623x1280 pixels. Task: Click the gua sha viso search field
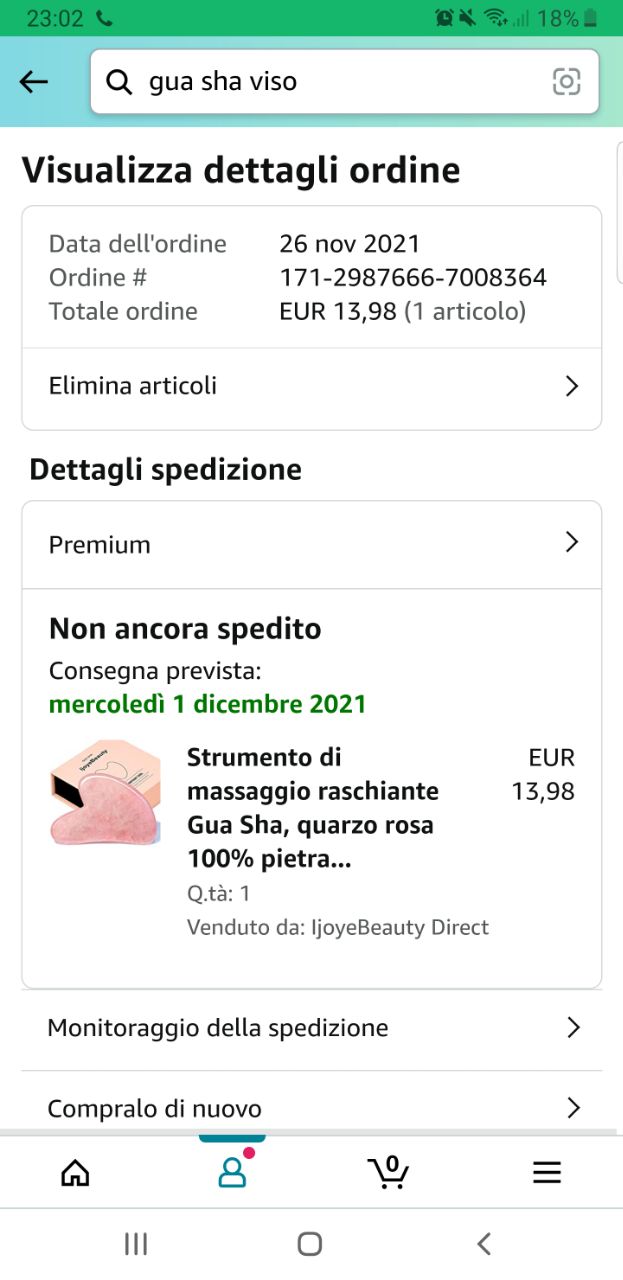[344, 82]
